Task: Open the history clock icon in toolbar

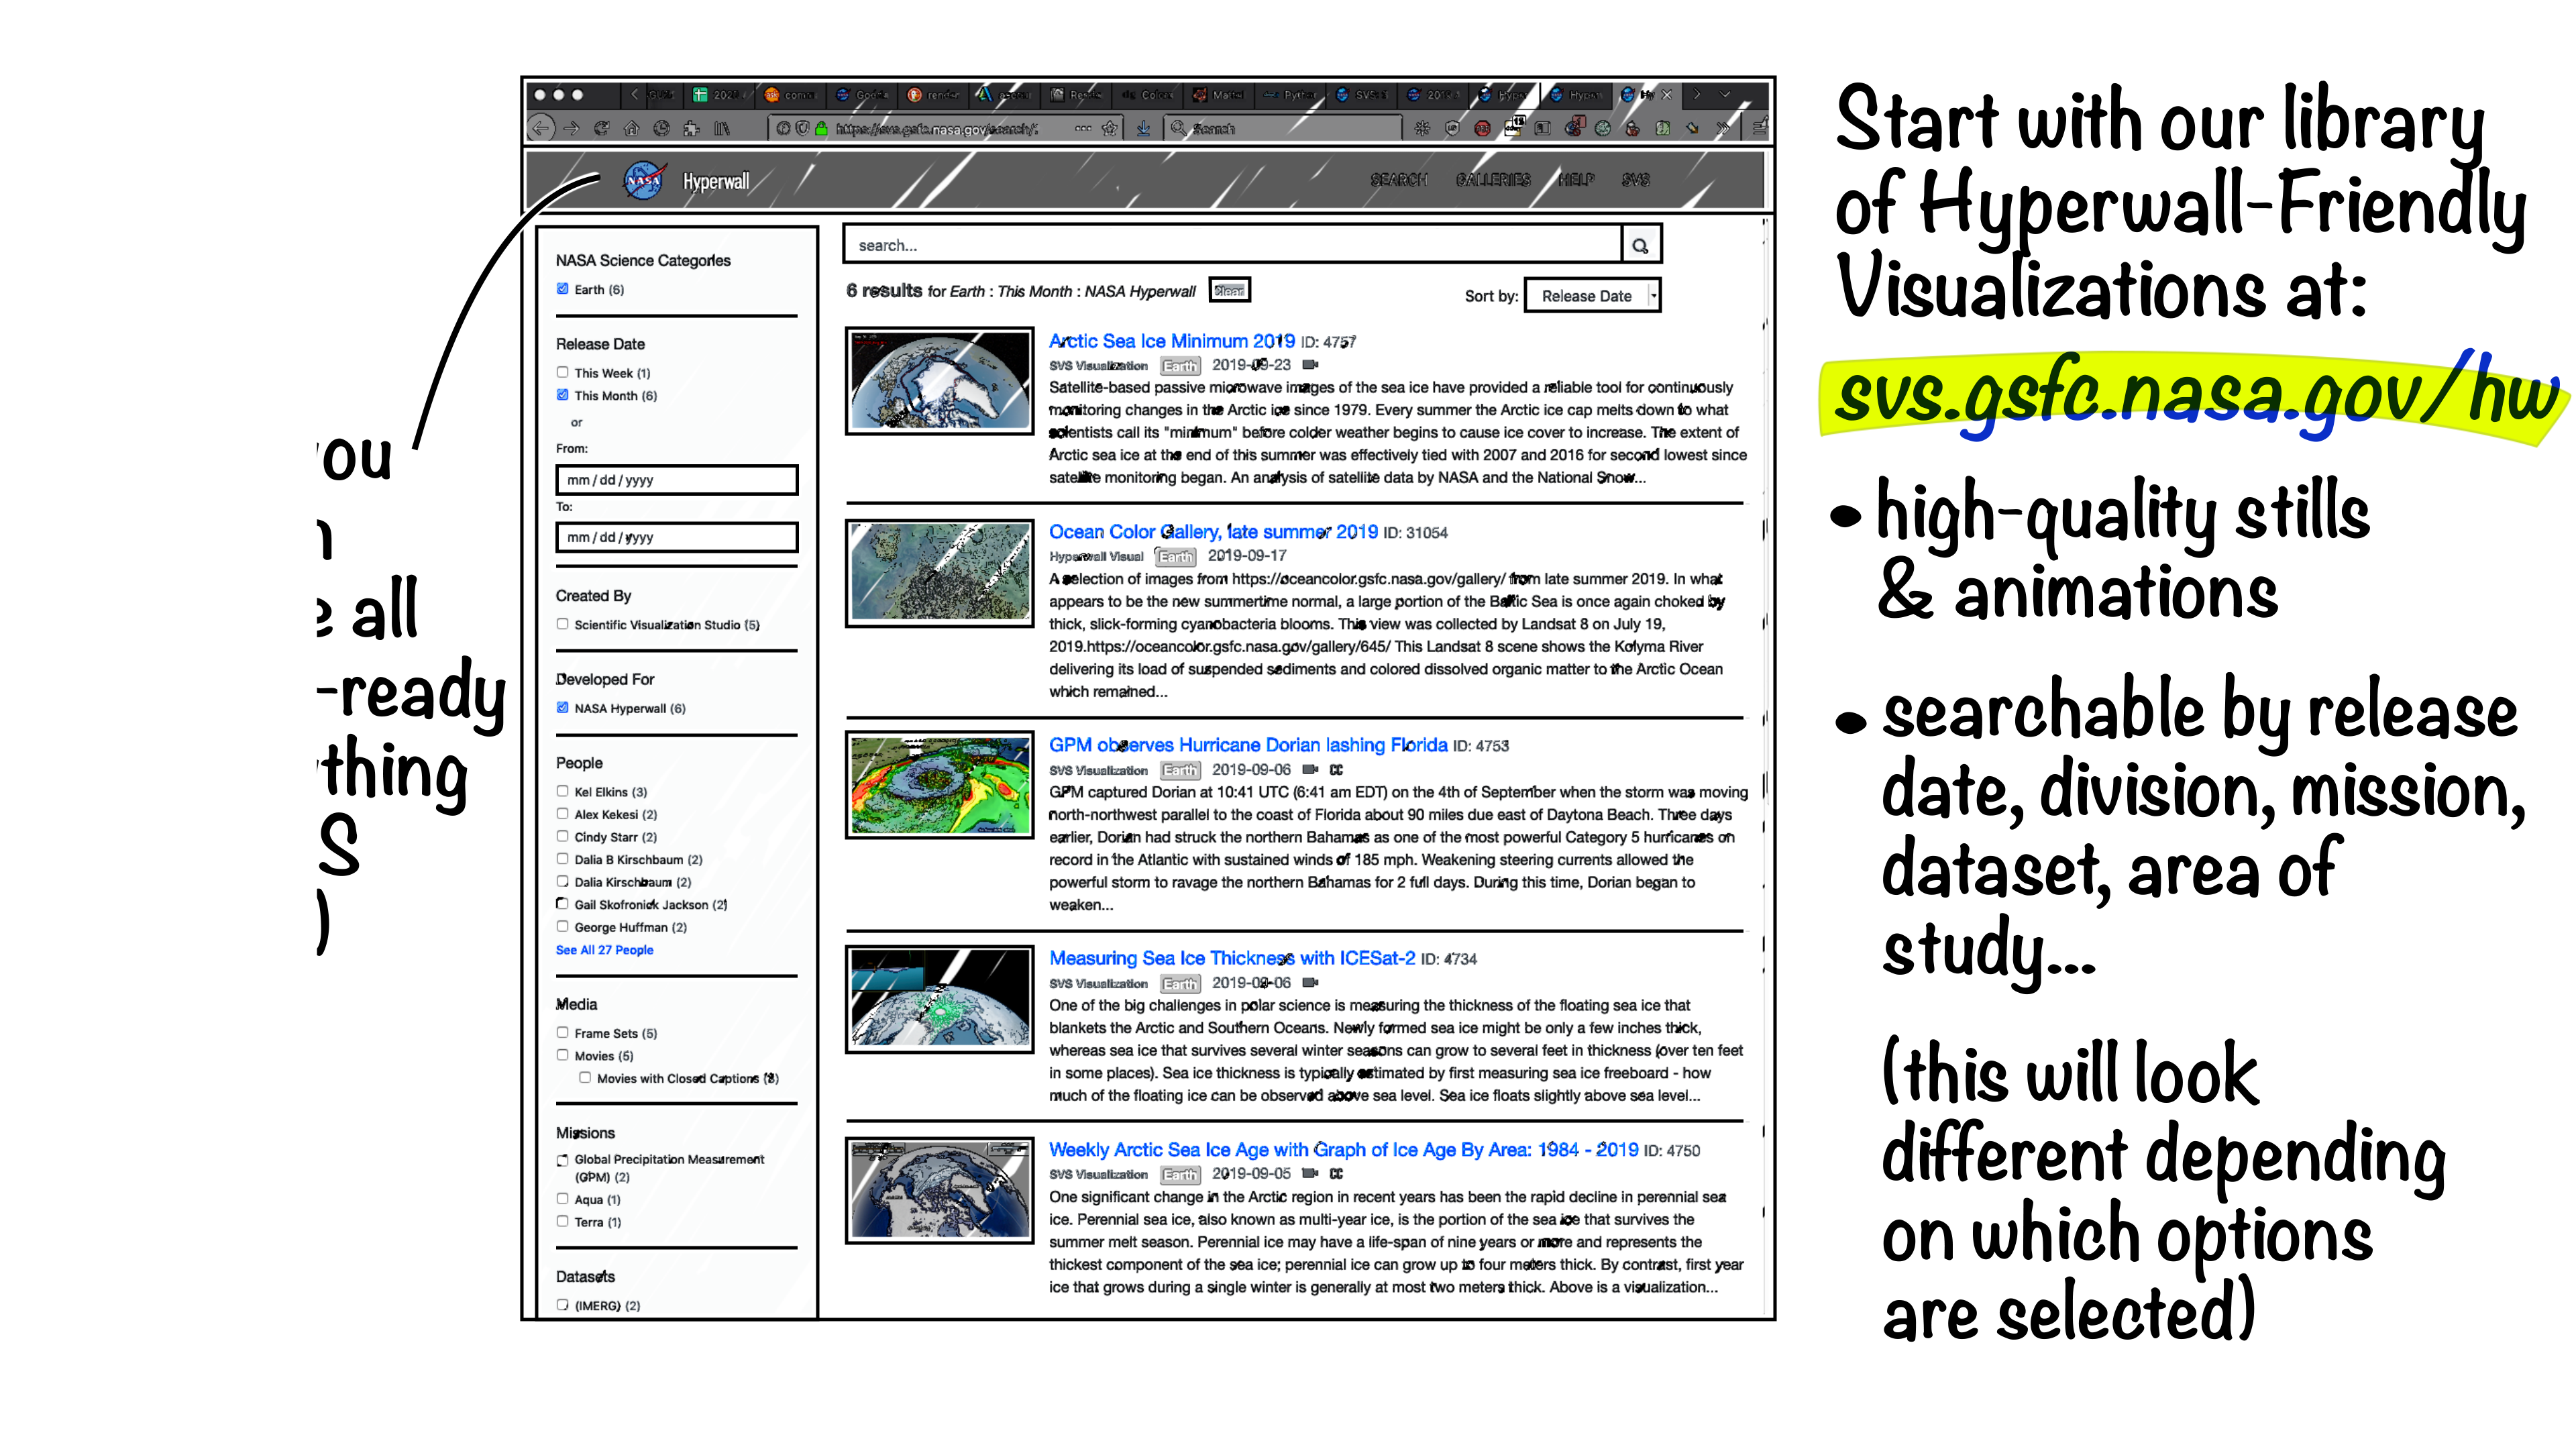Action: coord(661,128)
